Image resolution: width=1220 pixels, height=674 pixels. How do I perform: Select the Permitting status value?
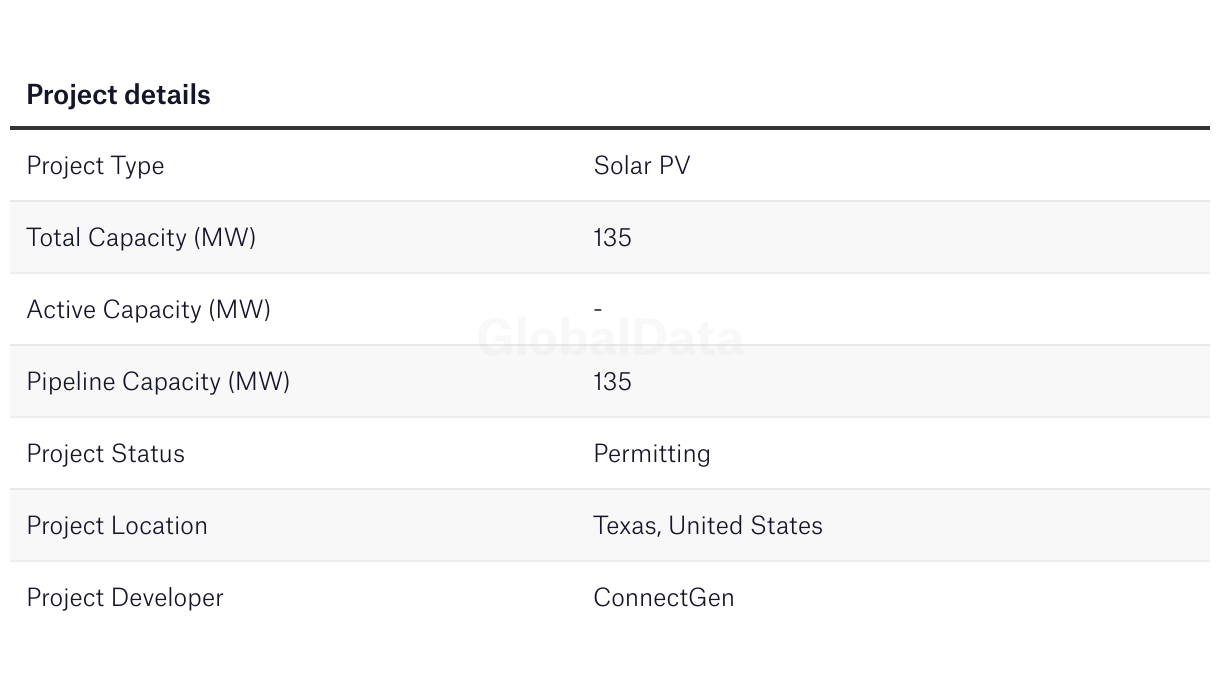coord(651,454)
